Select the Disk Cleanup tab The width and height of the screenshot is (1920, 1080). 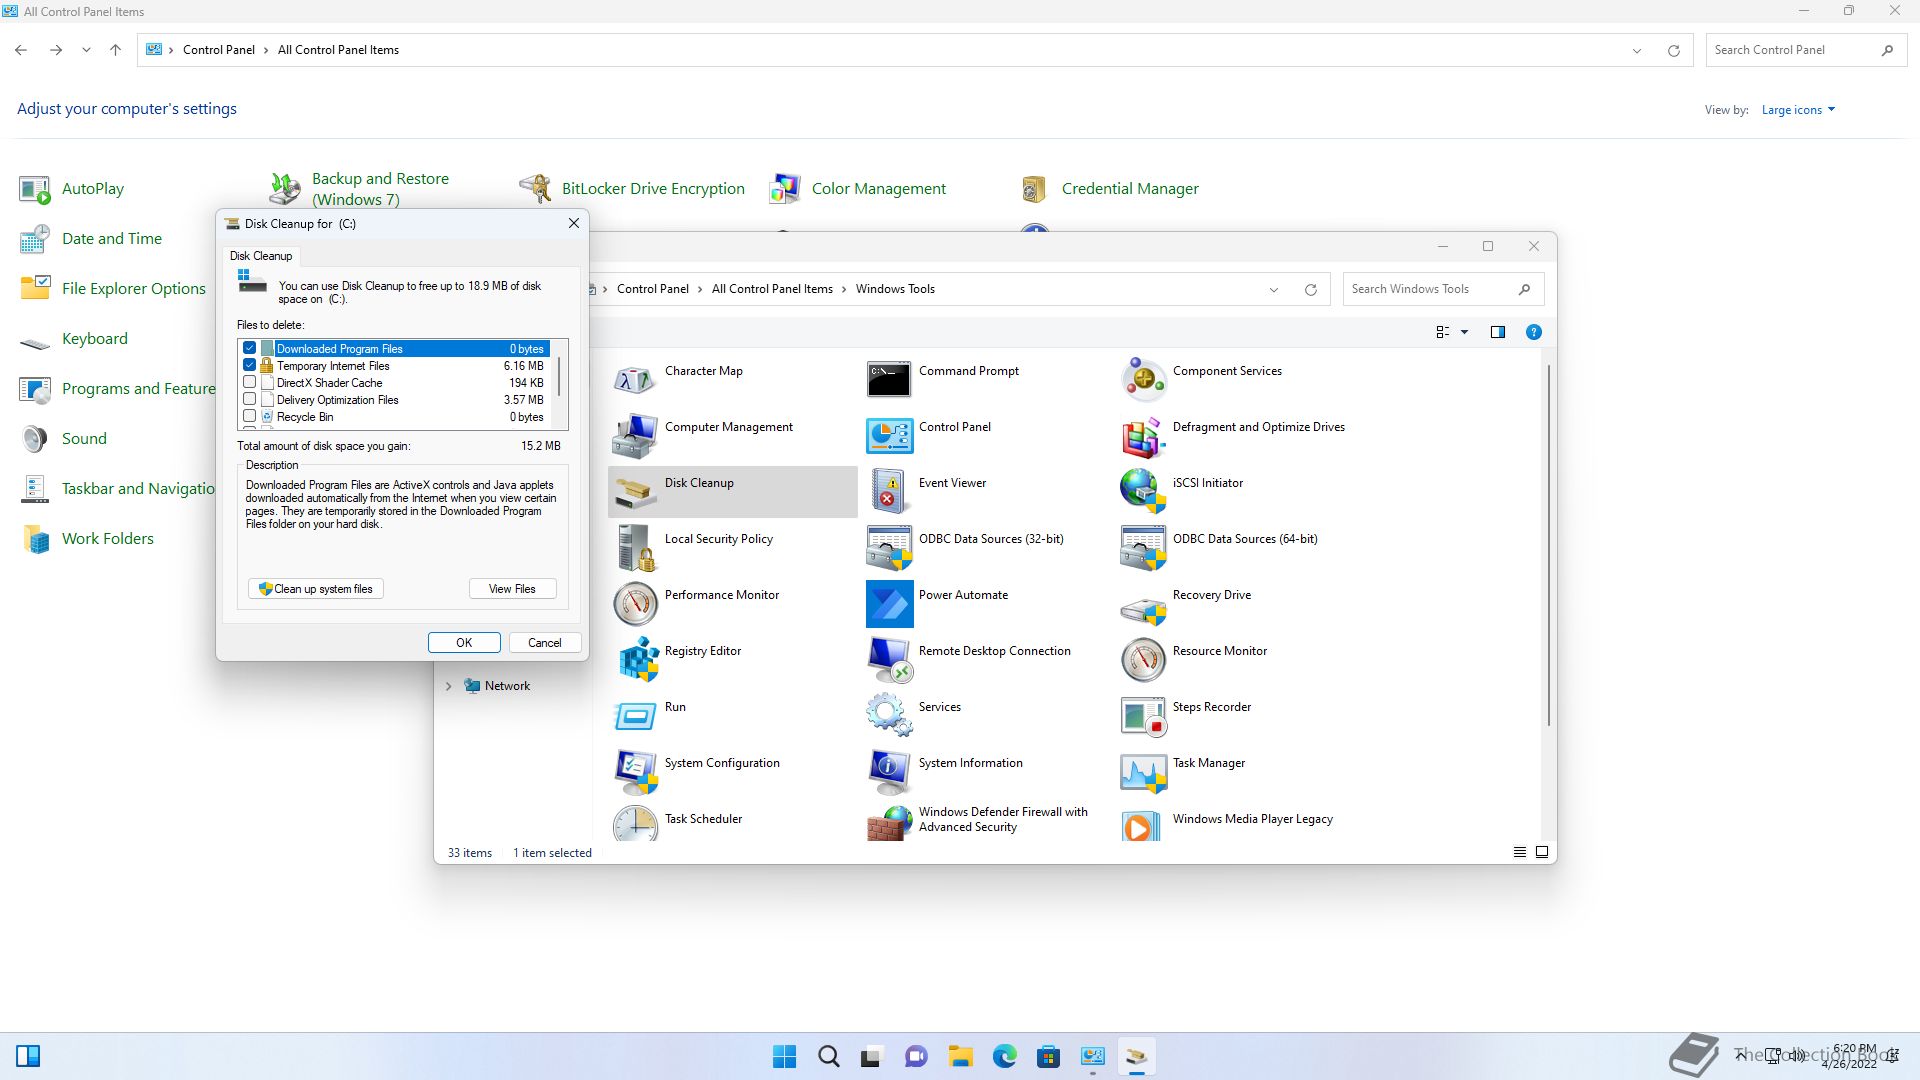point(261,256)
